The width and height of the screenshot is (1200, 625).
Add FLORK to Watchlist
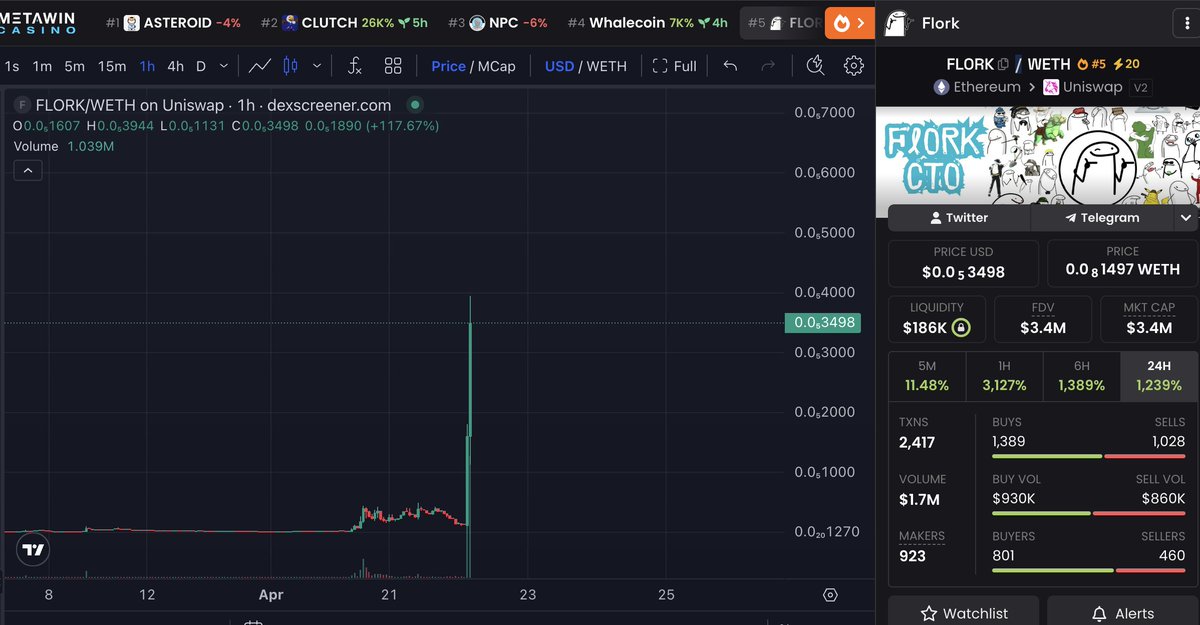click(964, 612)
